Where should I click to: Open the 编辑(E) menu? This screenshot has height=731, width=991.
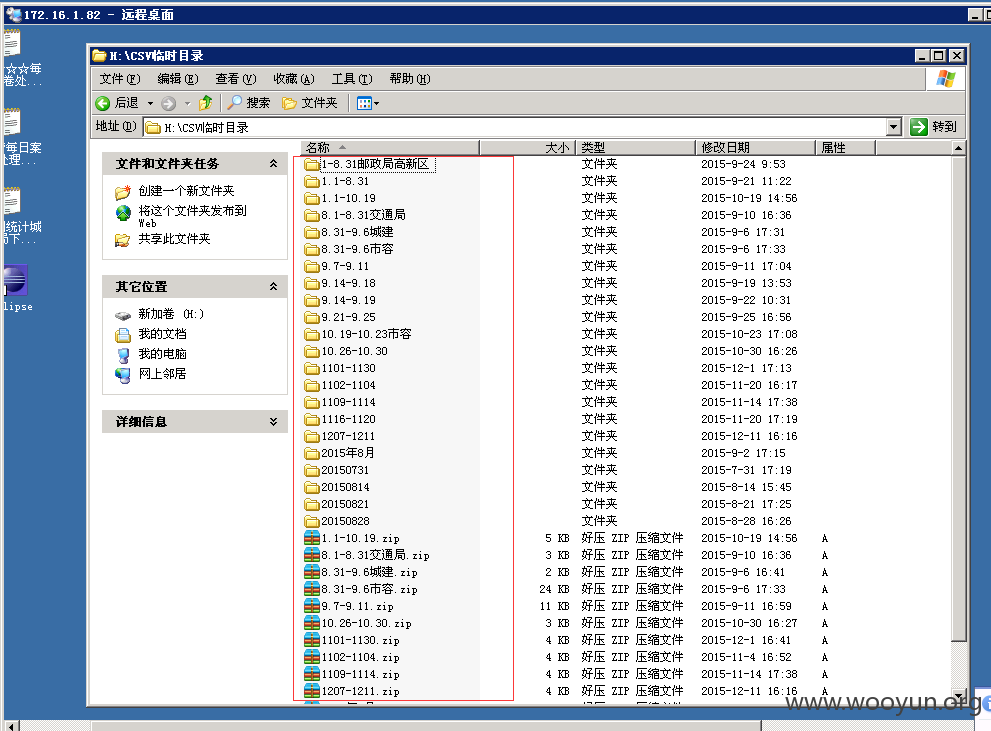(x=178, y=79)
